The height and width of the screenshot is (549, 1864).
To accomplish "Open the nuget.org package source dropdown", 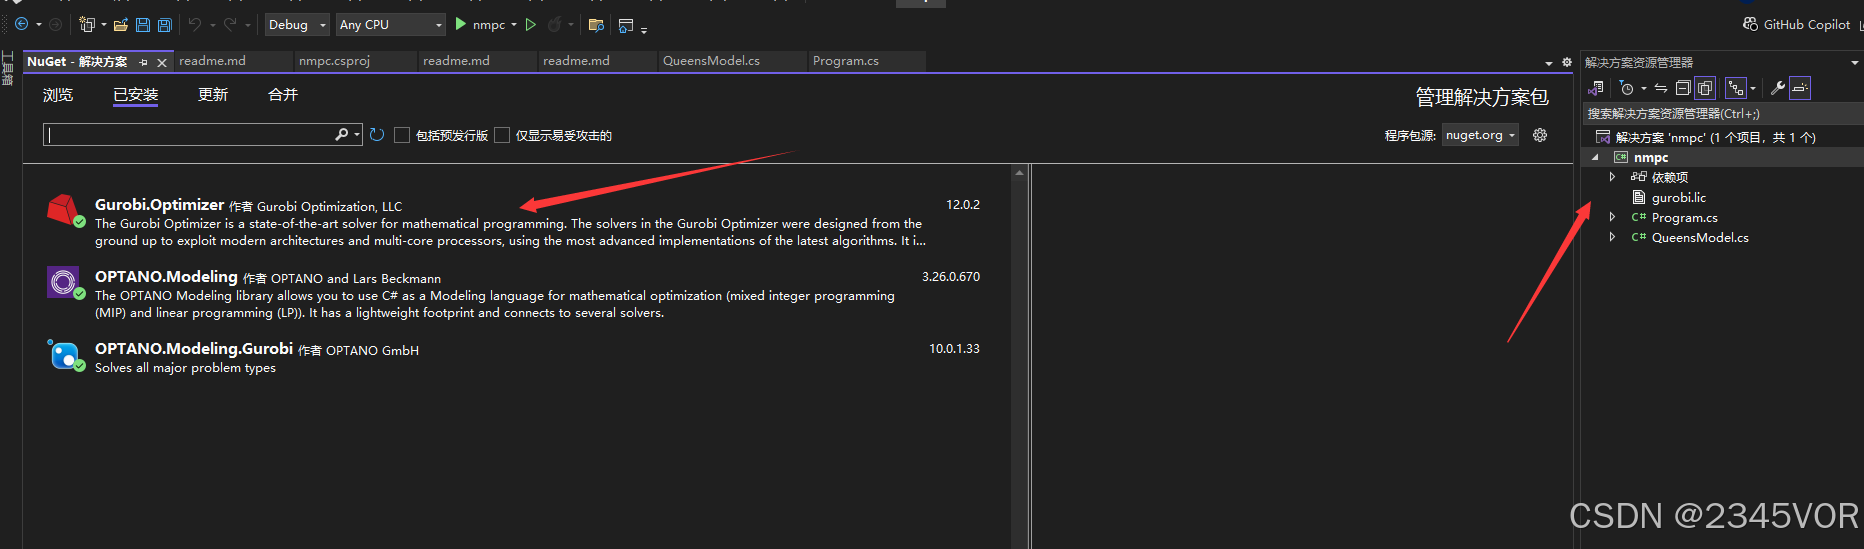I will [1480, 135].
